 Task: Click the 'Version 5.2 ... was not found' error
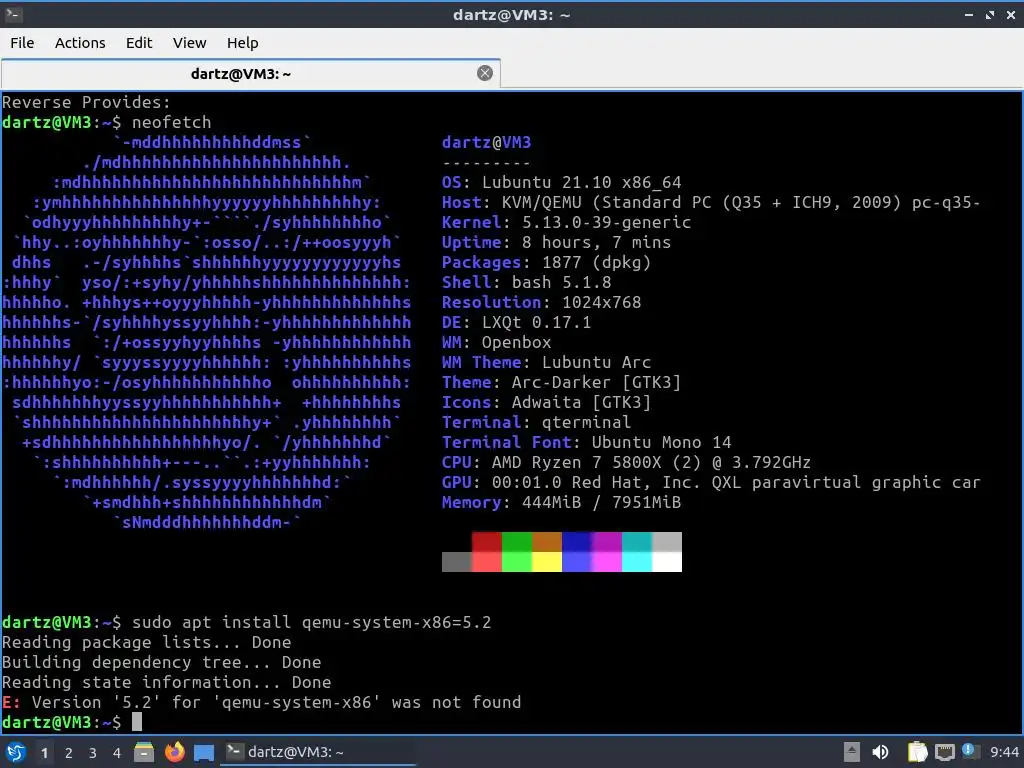tap(261, 702)
